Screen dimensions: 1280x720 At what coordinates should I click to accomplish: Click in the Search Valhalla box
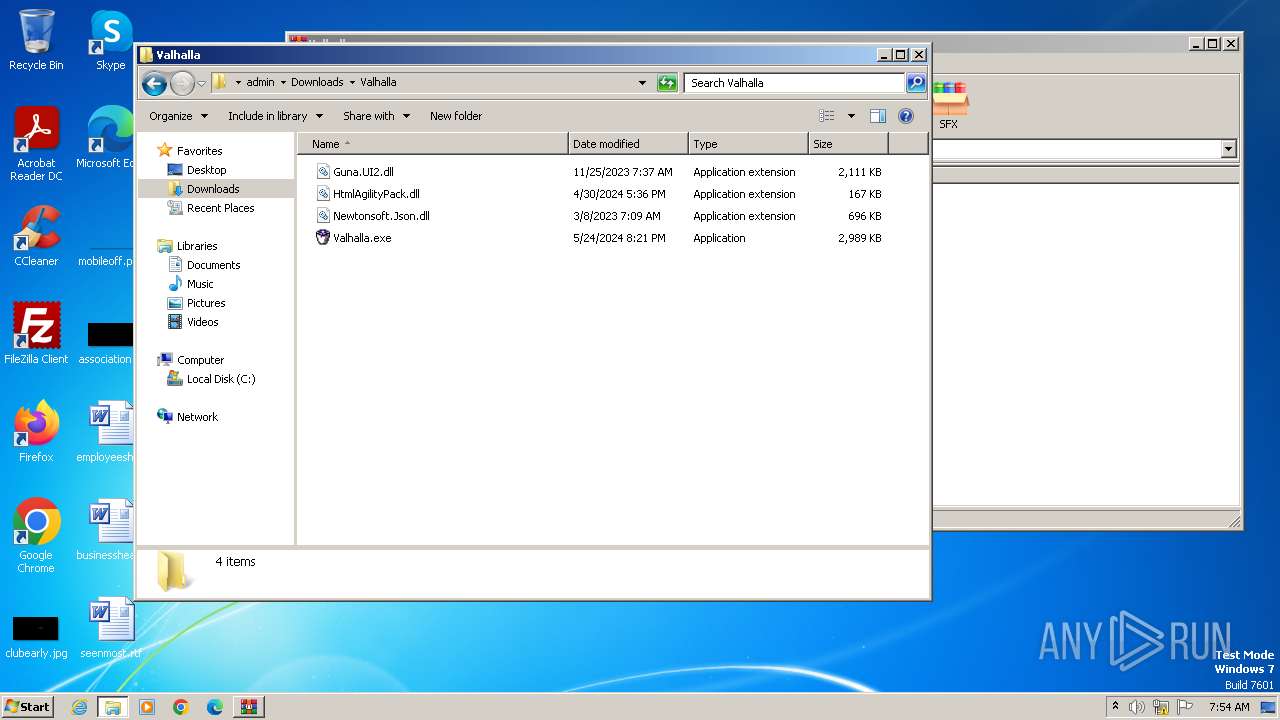(795, 83)
